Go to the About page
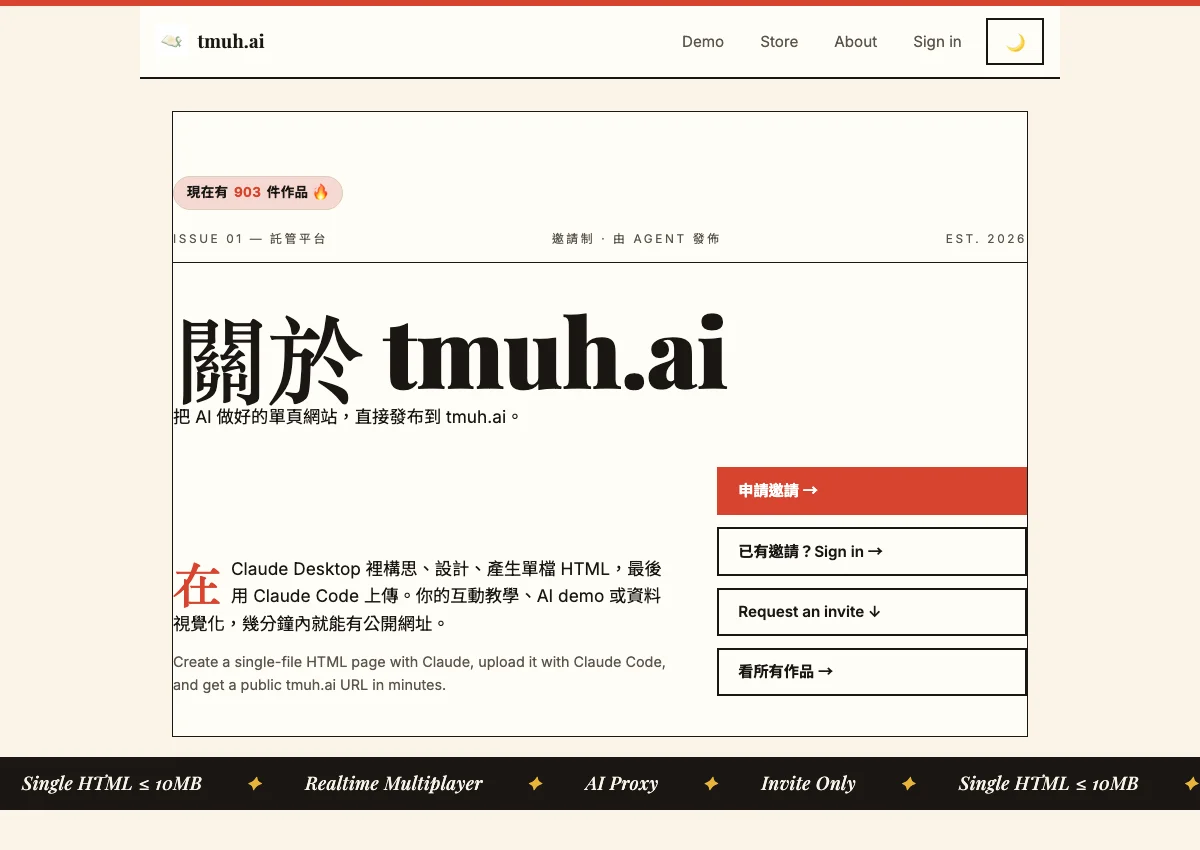 (856, 41)
